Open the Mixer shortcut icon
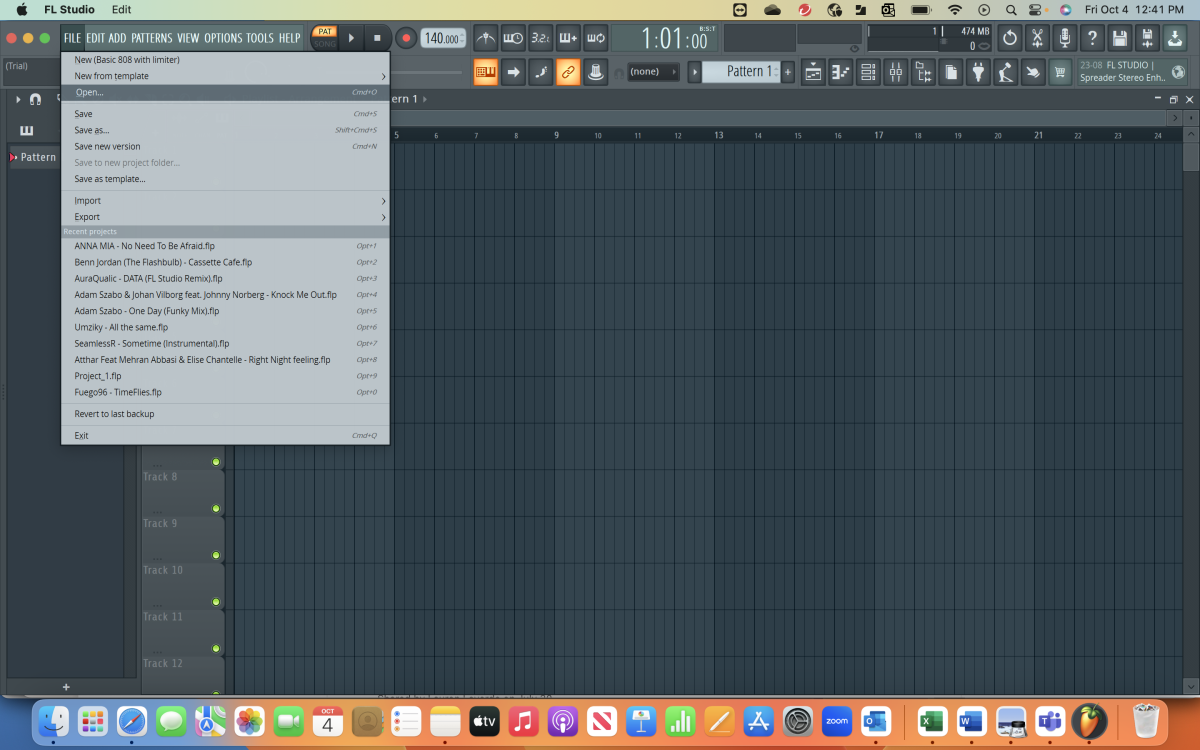This screenshot has width=1200, height=750. 895,71
